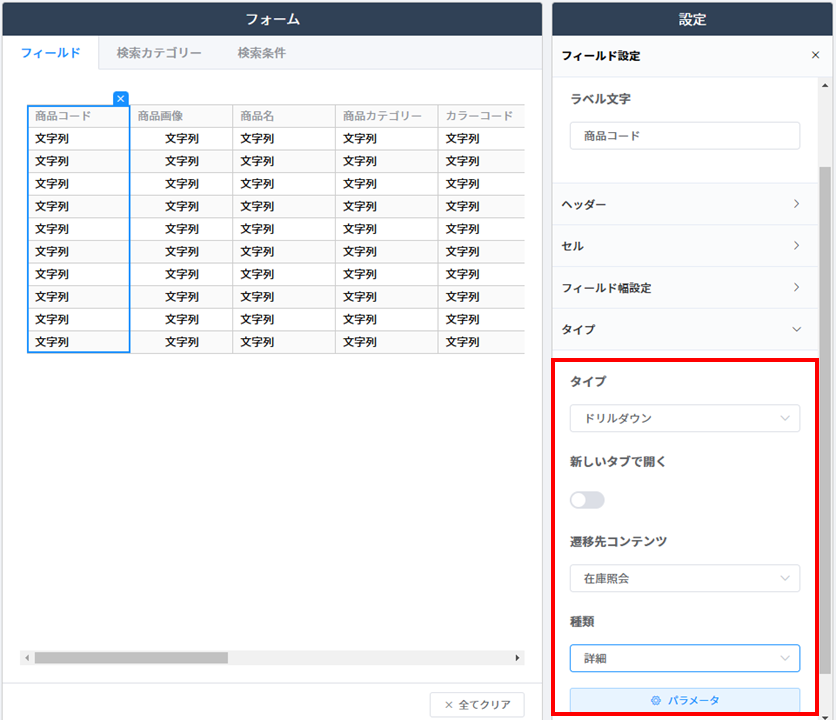This screenshot has width=836, height=720.
Task: Edit the ラベル文字 input field
Action: tap(685, 135)
